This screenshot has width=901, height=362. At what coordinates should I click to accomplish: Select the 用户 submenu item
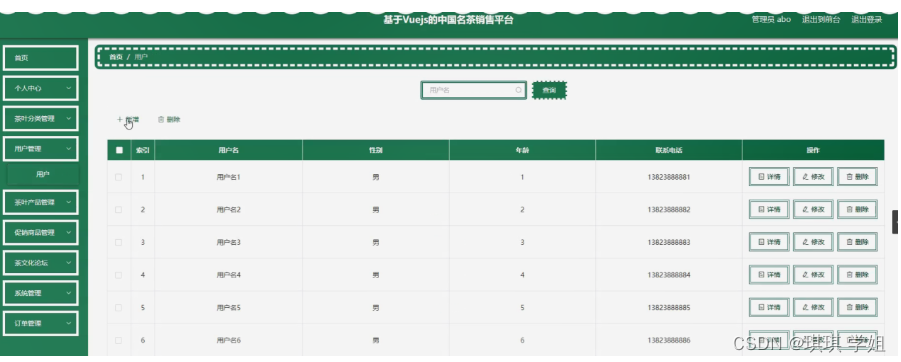pyautogui.click(x=43, y=175)
